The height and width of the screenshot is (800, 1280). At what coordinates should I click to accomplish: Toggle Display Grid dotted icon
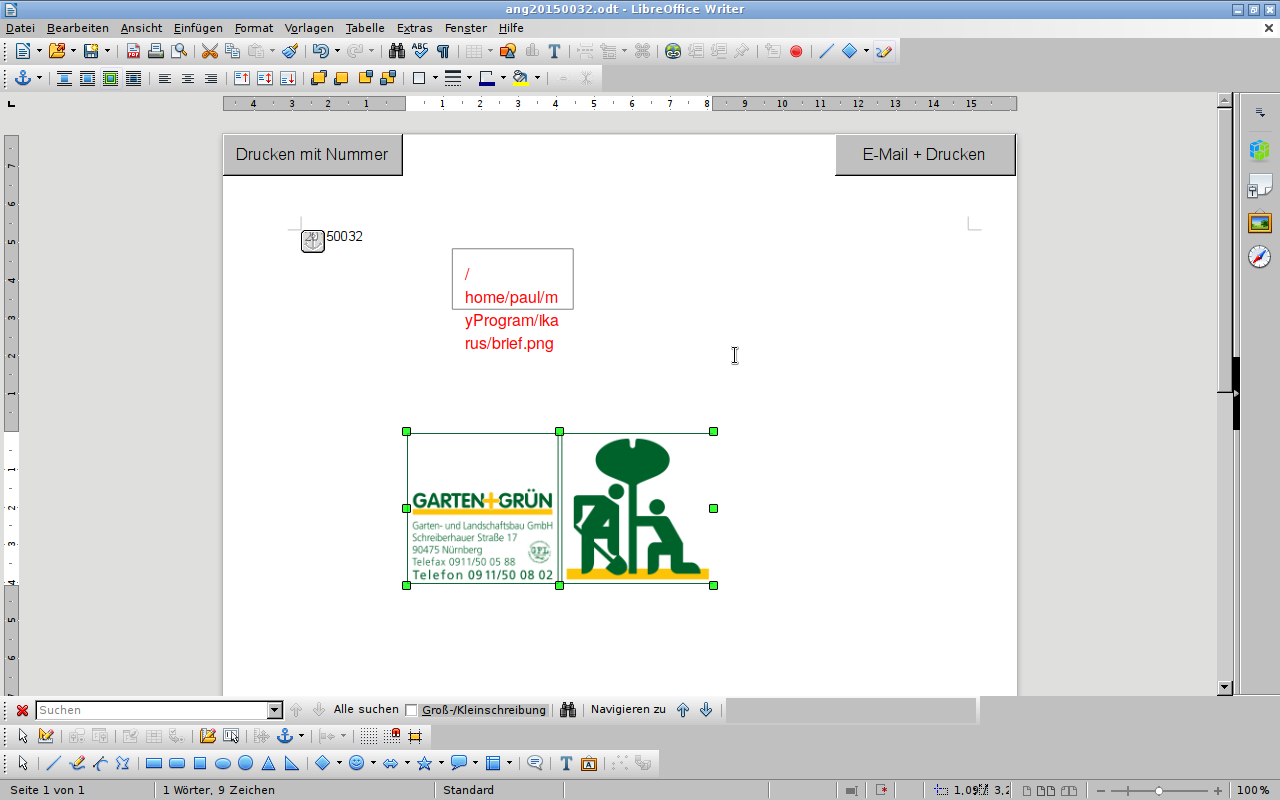tap(369, 736)
